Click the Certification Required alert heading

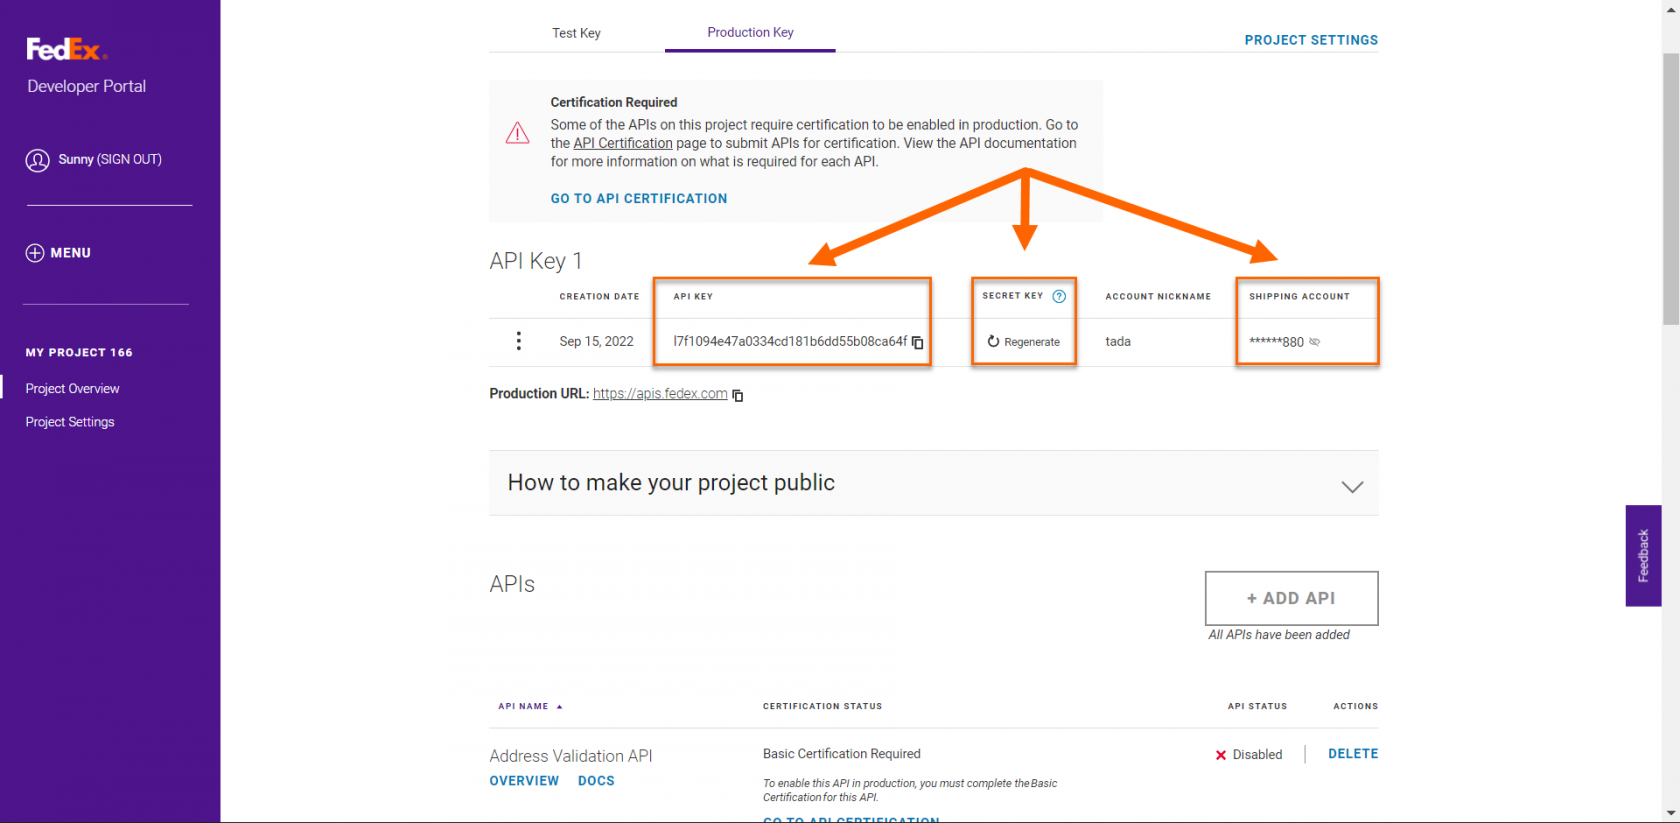coord(614,102)
